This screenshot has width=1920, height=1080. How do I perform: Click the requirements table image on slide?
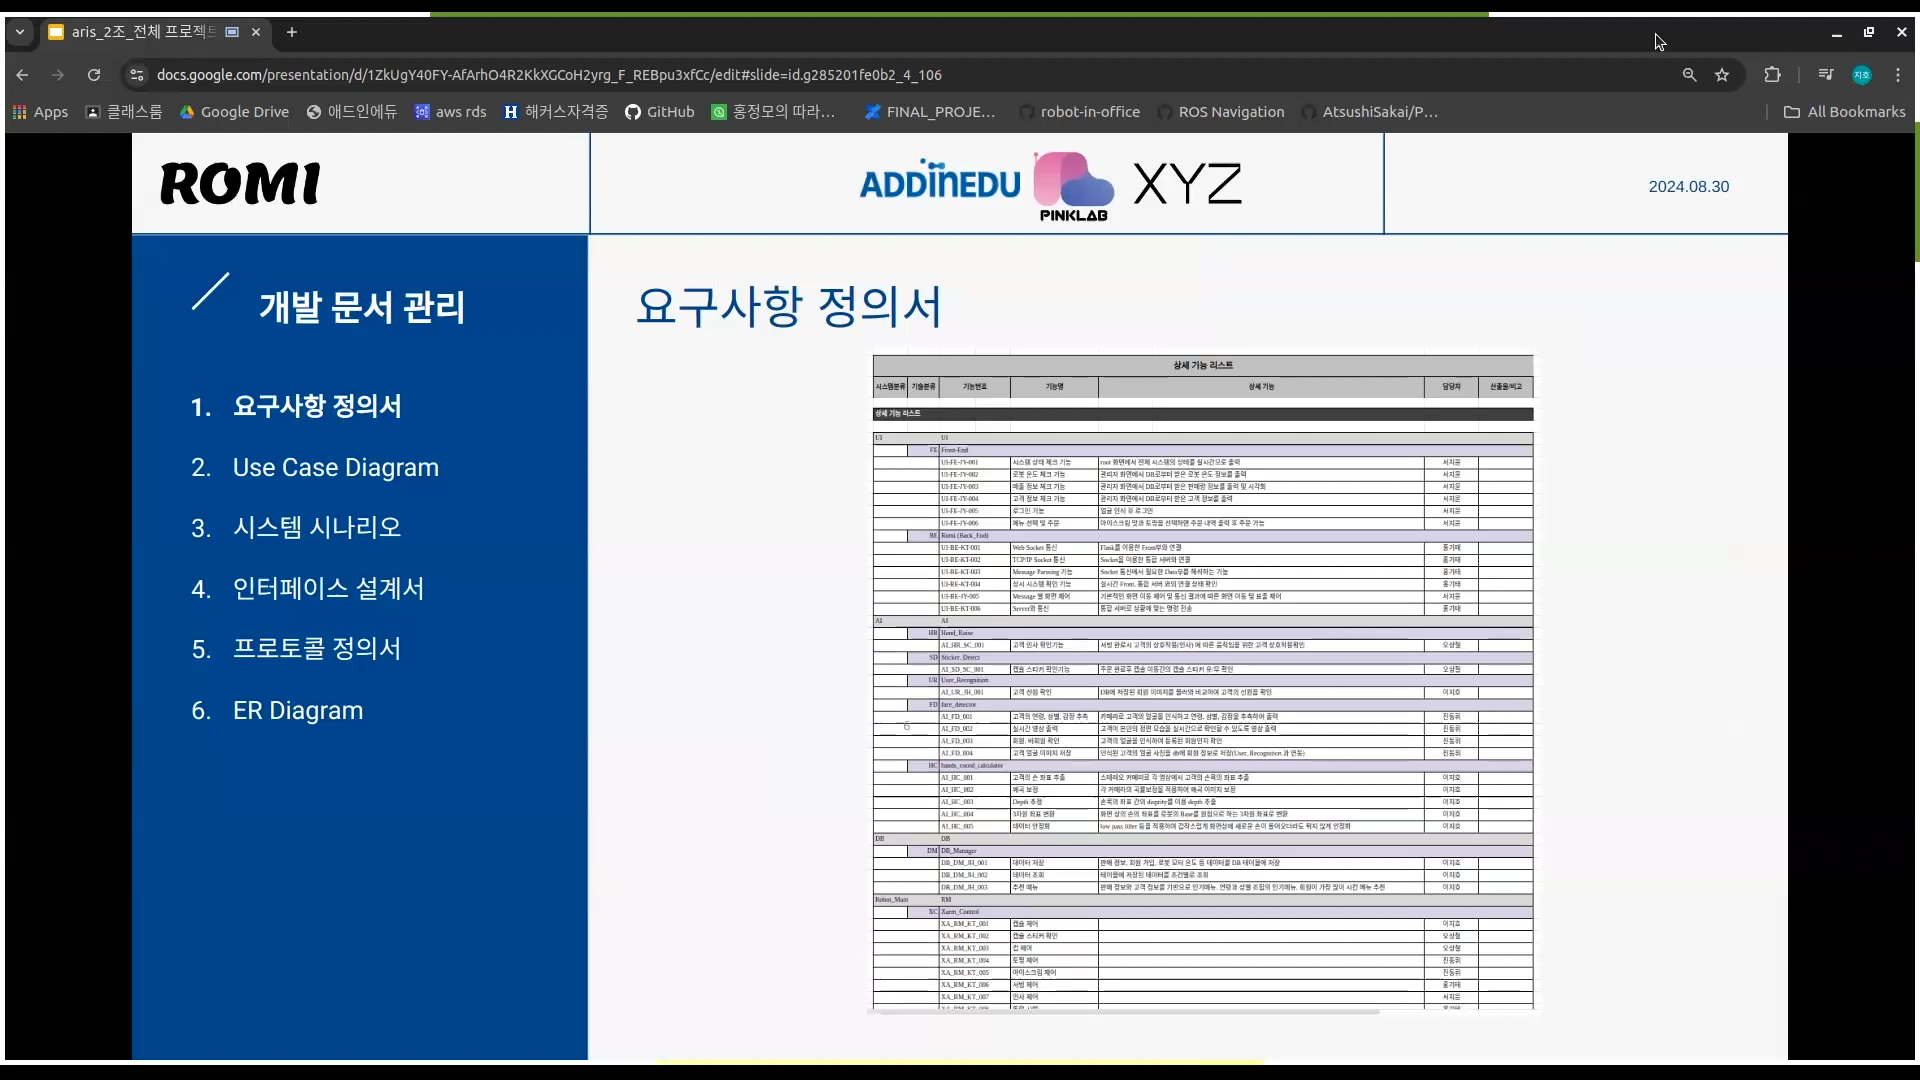point(1202,680)
